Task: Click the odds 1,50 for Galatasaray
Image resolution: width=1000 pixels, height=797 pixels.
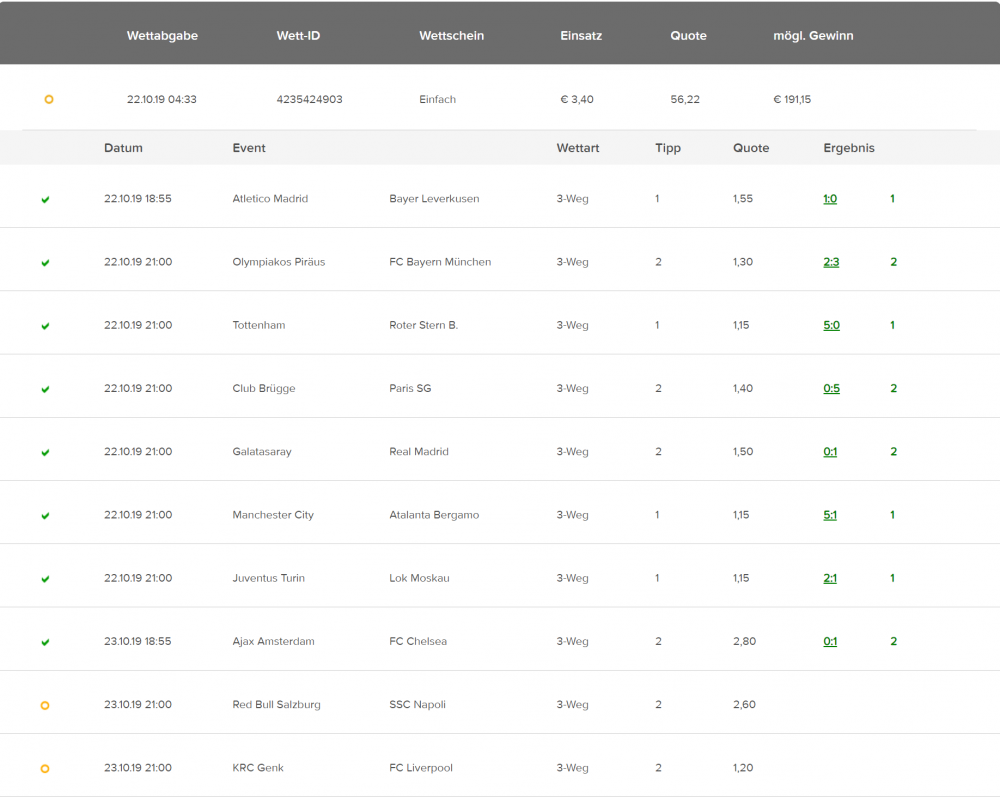Action: point(743,451)
